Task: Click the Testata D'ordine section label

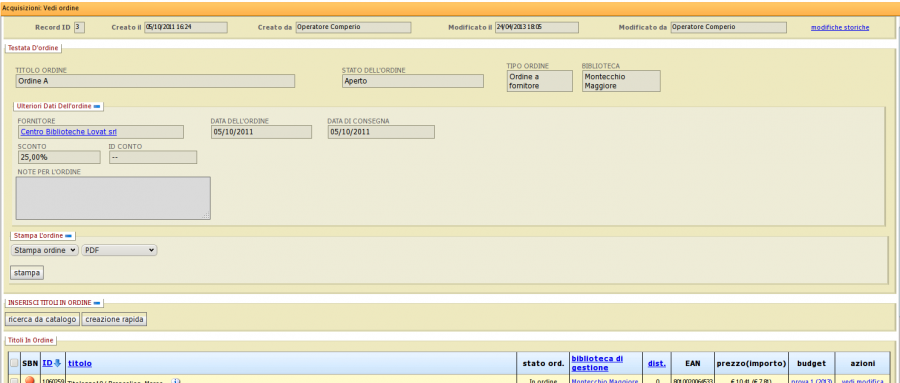Action: [x=33, y=48]
